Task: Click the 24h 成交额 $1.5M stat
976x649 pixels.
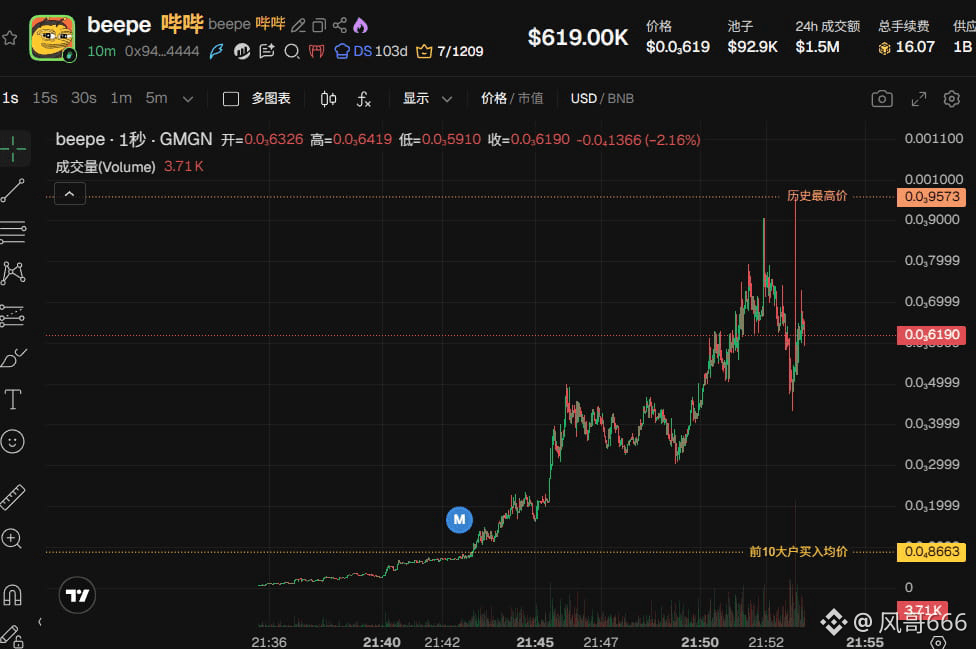Action: (x=827, y=37)
